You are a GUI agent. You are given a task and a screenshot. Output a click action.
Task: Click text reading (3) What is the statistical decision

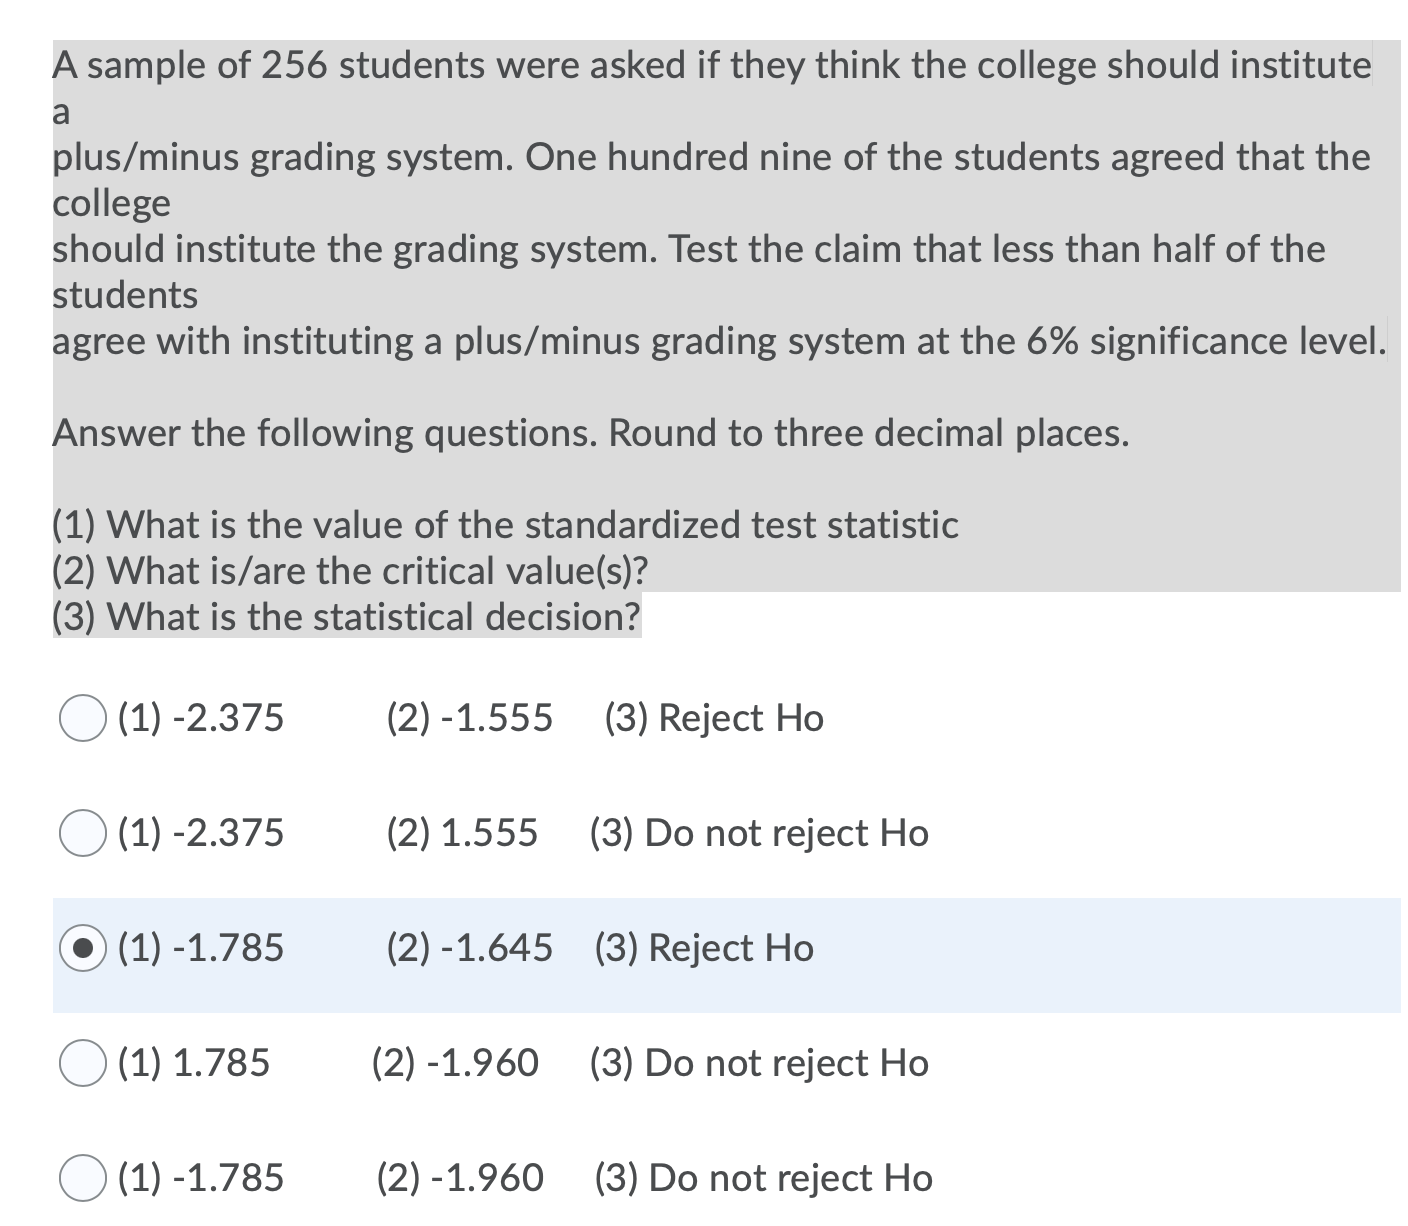(x=345, y=617)
